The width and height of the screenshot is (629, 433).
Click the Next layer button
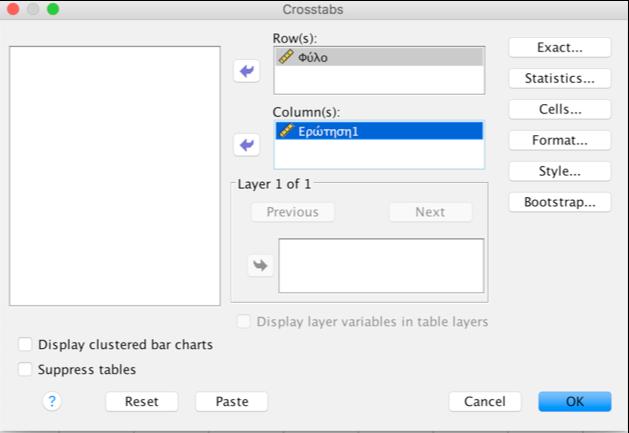click(430, 212)
